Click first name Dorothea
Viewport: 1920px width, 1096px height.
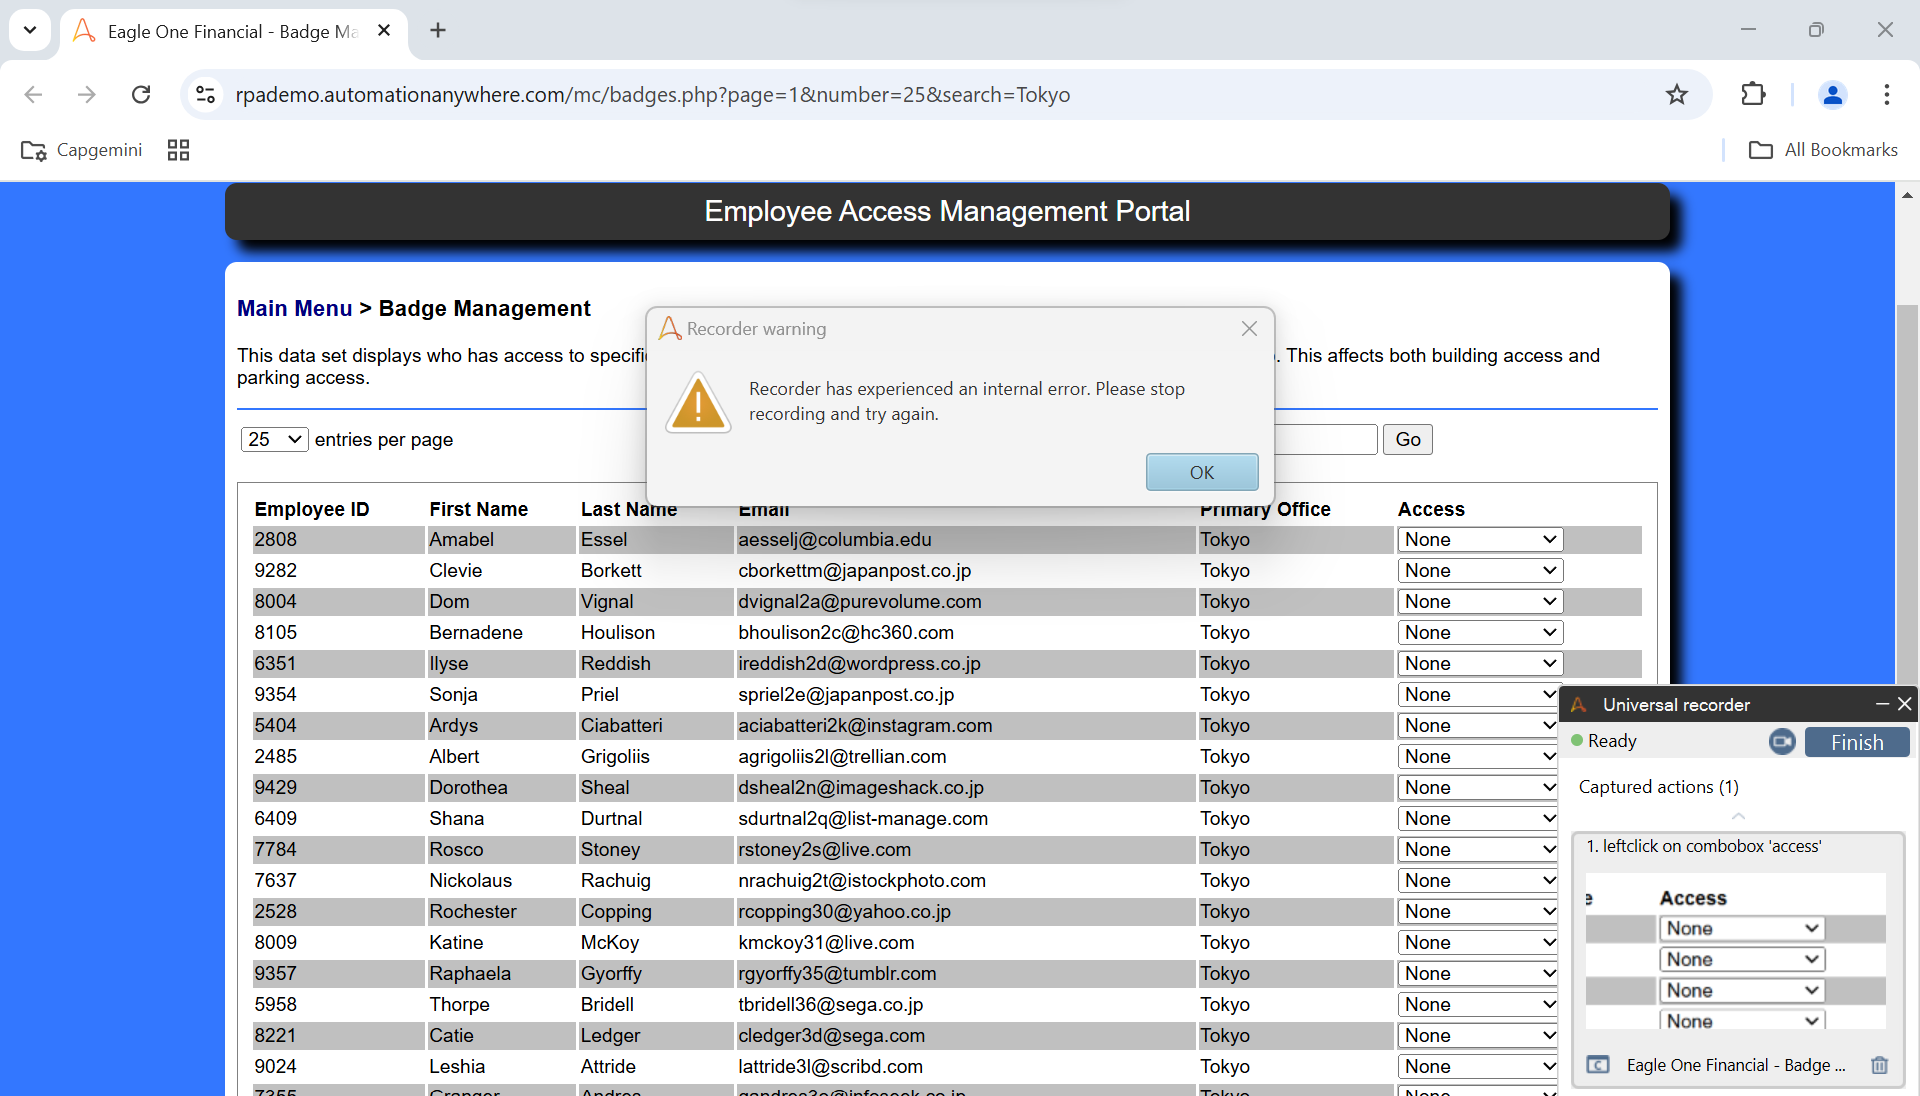[x=469, y=788]
